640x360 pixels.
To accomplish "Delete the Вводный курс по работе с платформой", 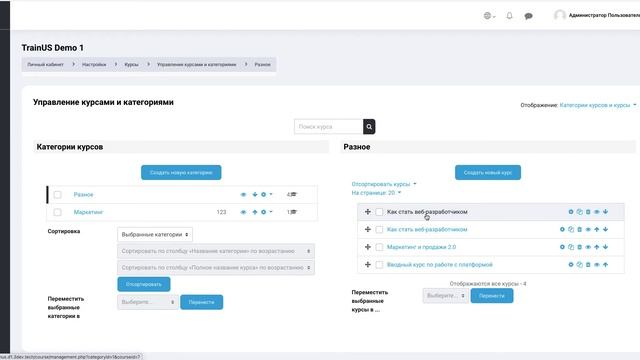I will 588,264.
